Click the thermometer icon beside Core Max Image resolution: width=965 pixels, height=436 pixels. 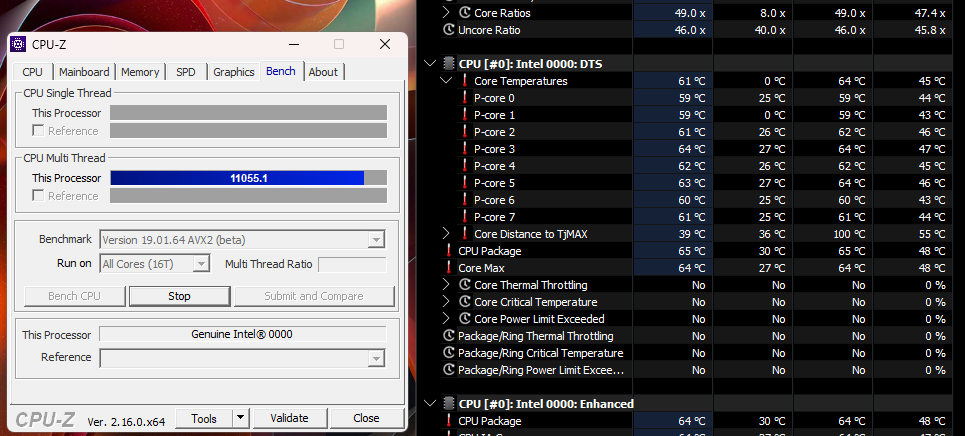(x=449, y=268)
